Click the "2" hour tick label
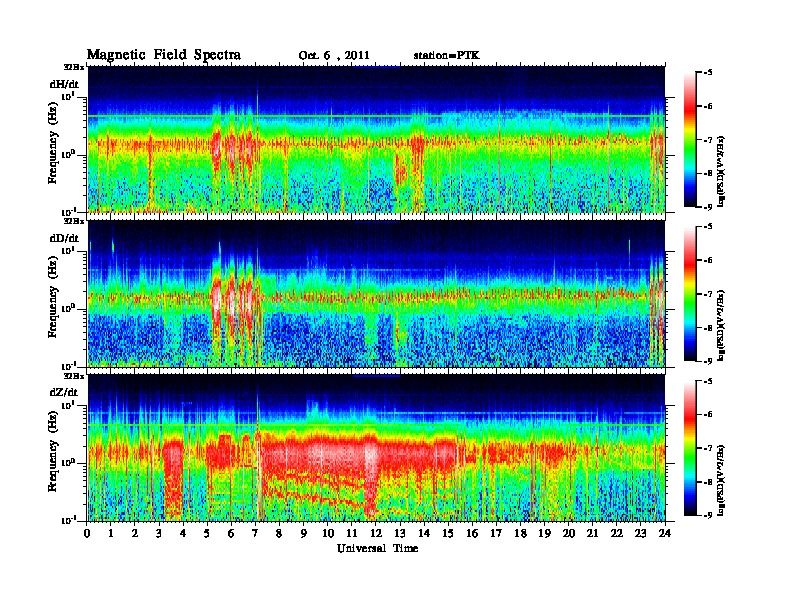The height and width of the screenshot is (612, 792). click(135, 534)
